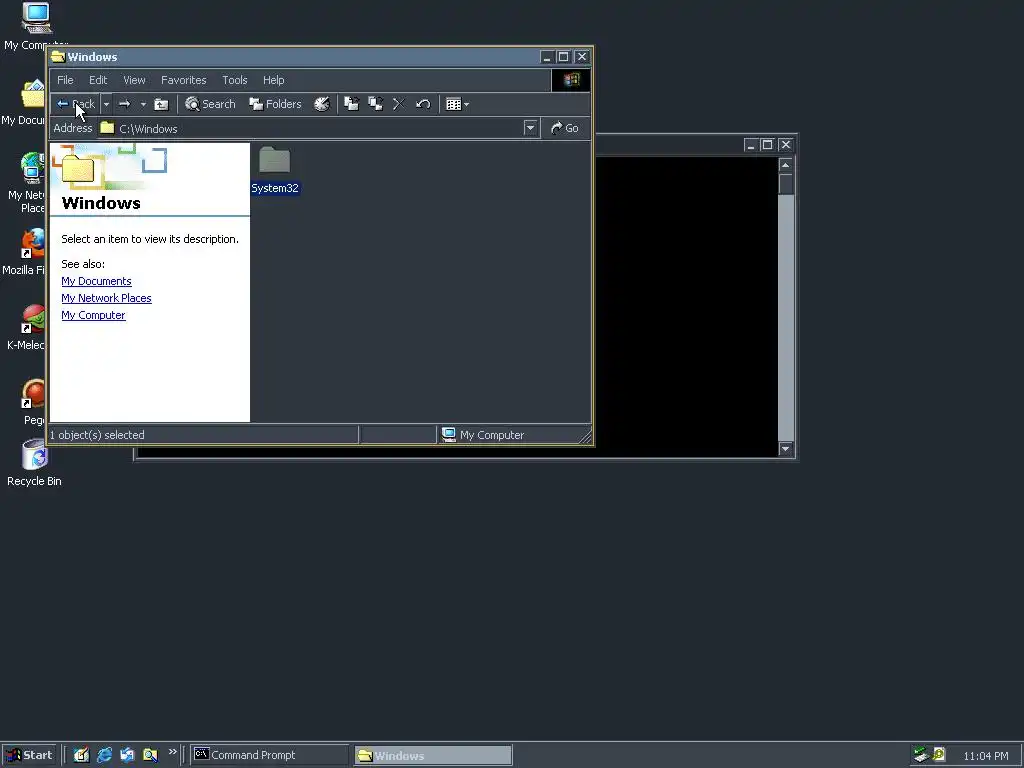
Task: Click the first Quick Launch icon
Action: [81, 755]
